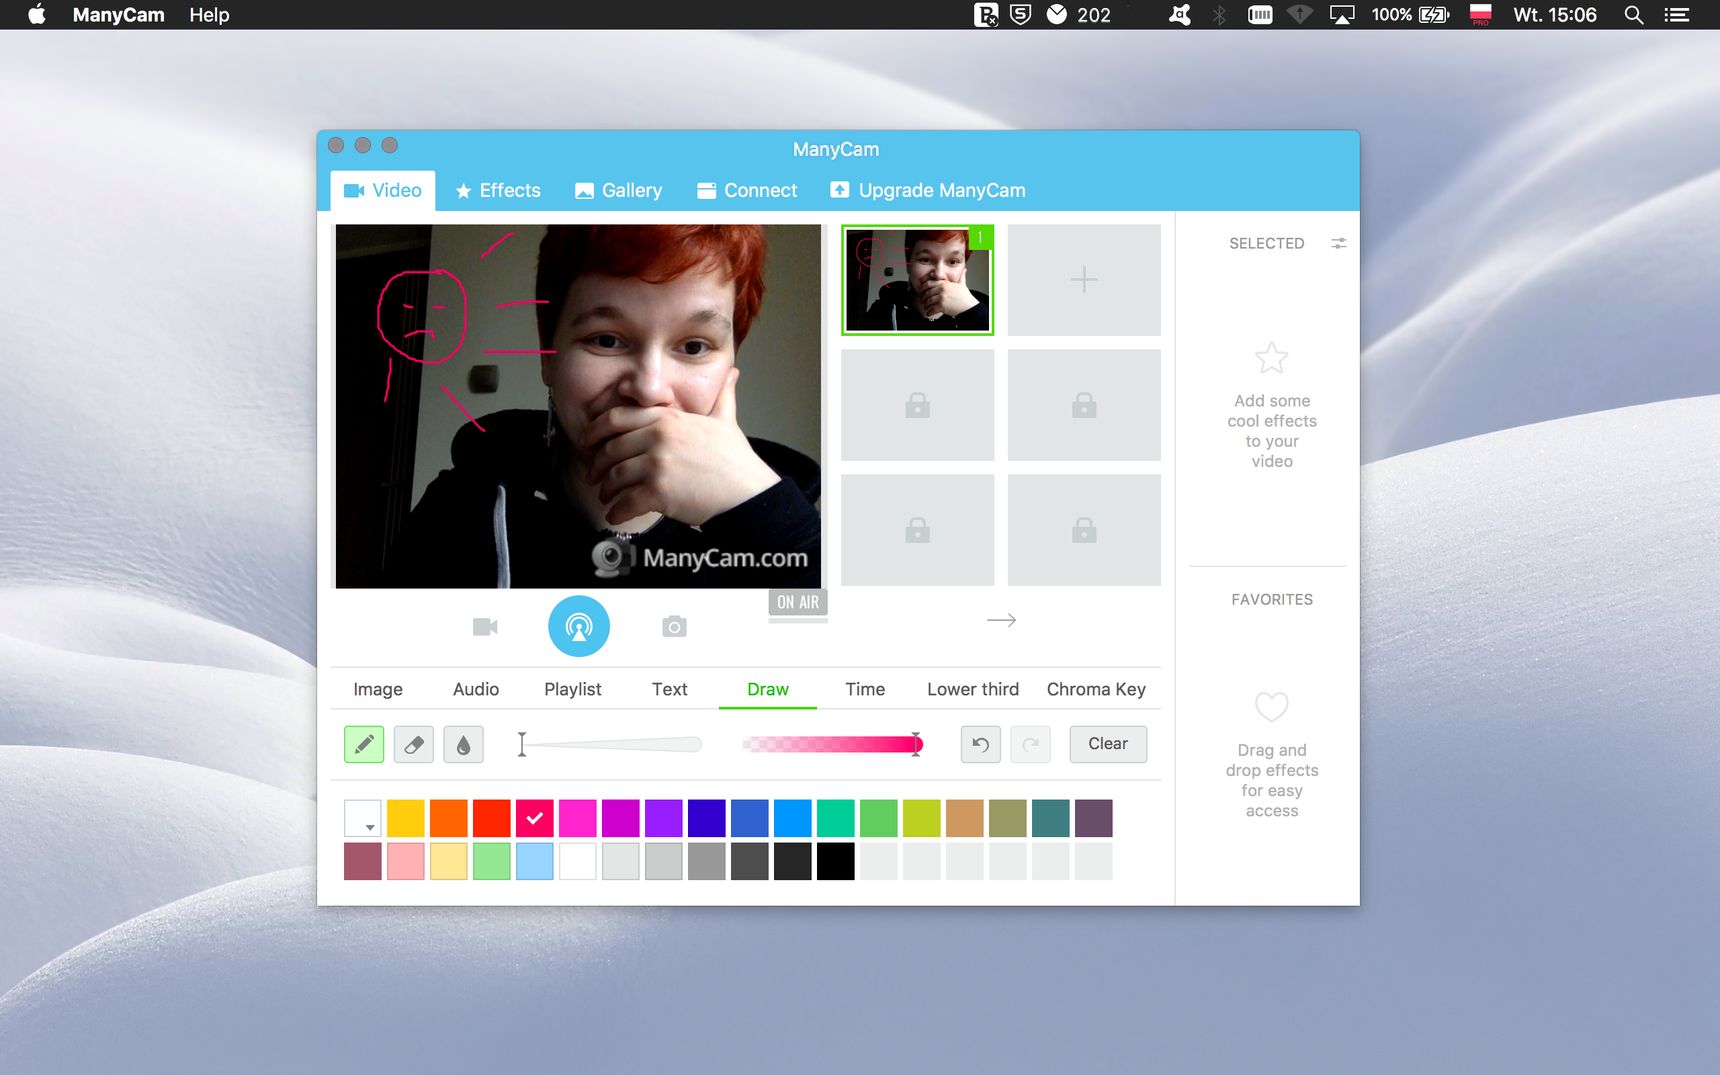Pick the red color swatch
The width and height of the screenshot is (1720, 1075).
tap(492, 818)
